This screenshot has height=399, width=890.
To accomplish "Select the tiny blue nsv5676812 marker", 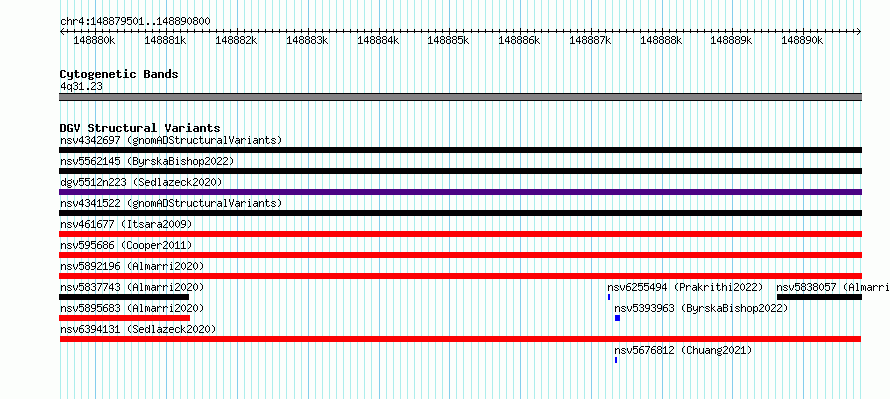I will coord(616,360).
